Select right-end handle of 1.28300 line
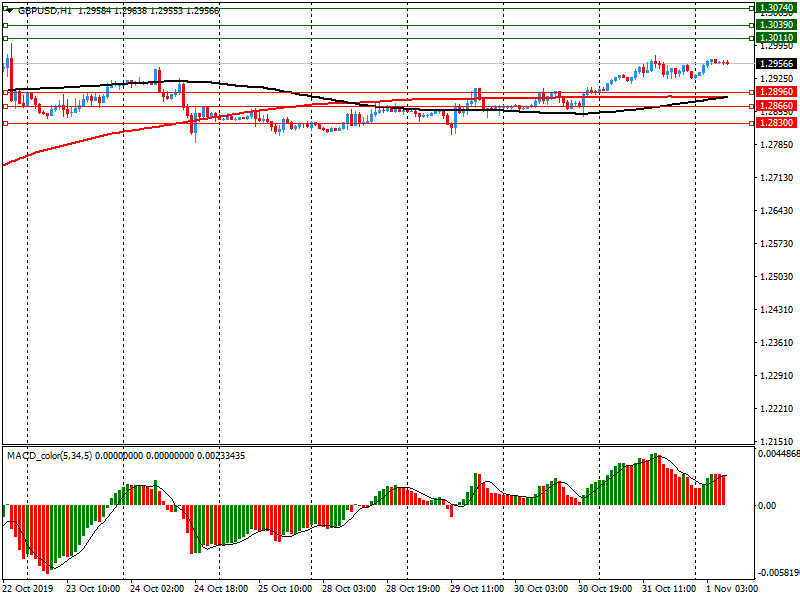This screenshot has width=800, height=600. (751, 124)
